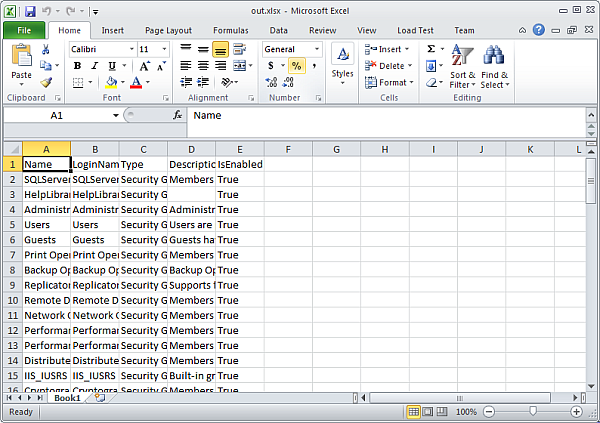
Task: Click the Copy icon
Action: [46, 65]
